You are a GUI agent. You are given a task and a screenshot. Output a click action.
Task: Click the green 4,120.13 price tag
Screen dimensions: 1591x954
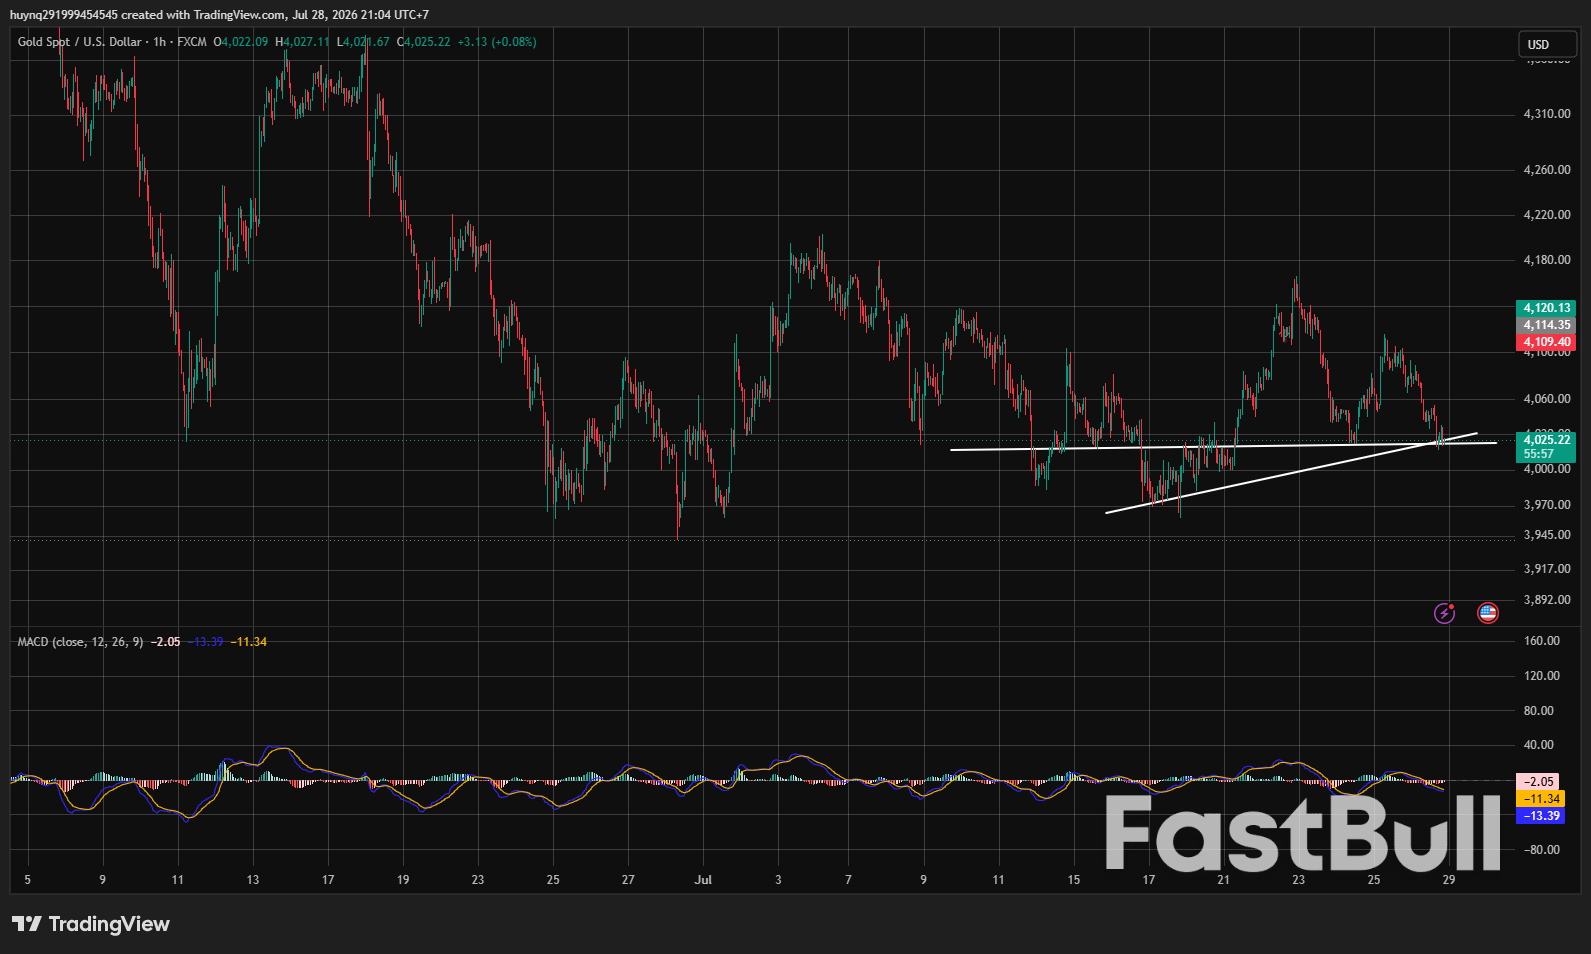point(1546,308)
